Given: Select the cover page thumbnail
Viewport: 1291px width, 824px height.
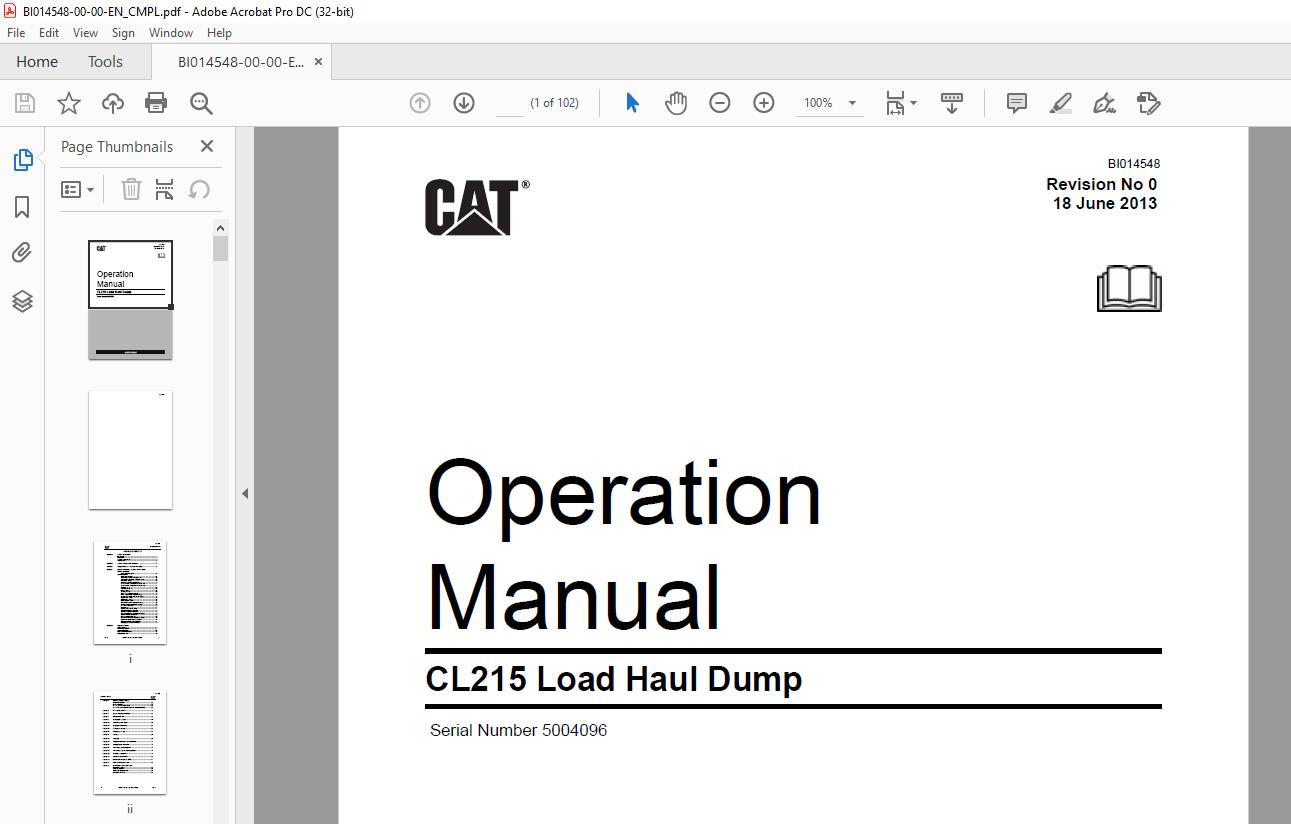Looking at the screenshot, I should click(x=130, y=300).
